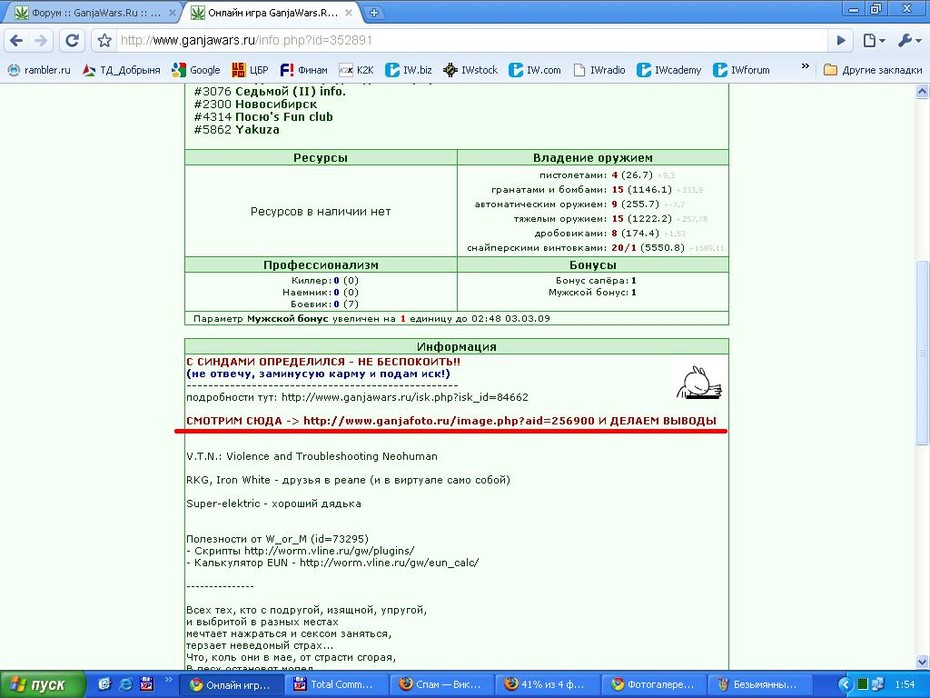Screen dimensions: 930x698
Task: Open the Новосибирск syndicate link
Action: pyautogui.click(x=276, y=104)
